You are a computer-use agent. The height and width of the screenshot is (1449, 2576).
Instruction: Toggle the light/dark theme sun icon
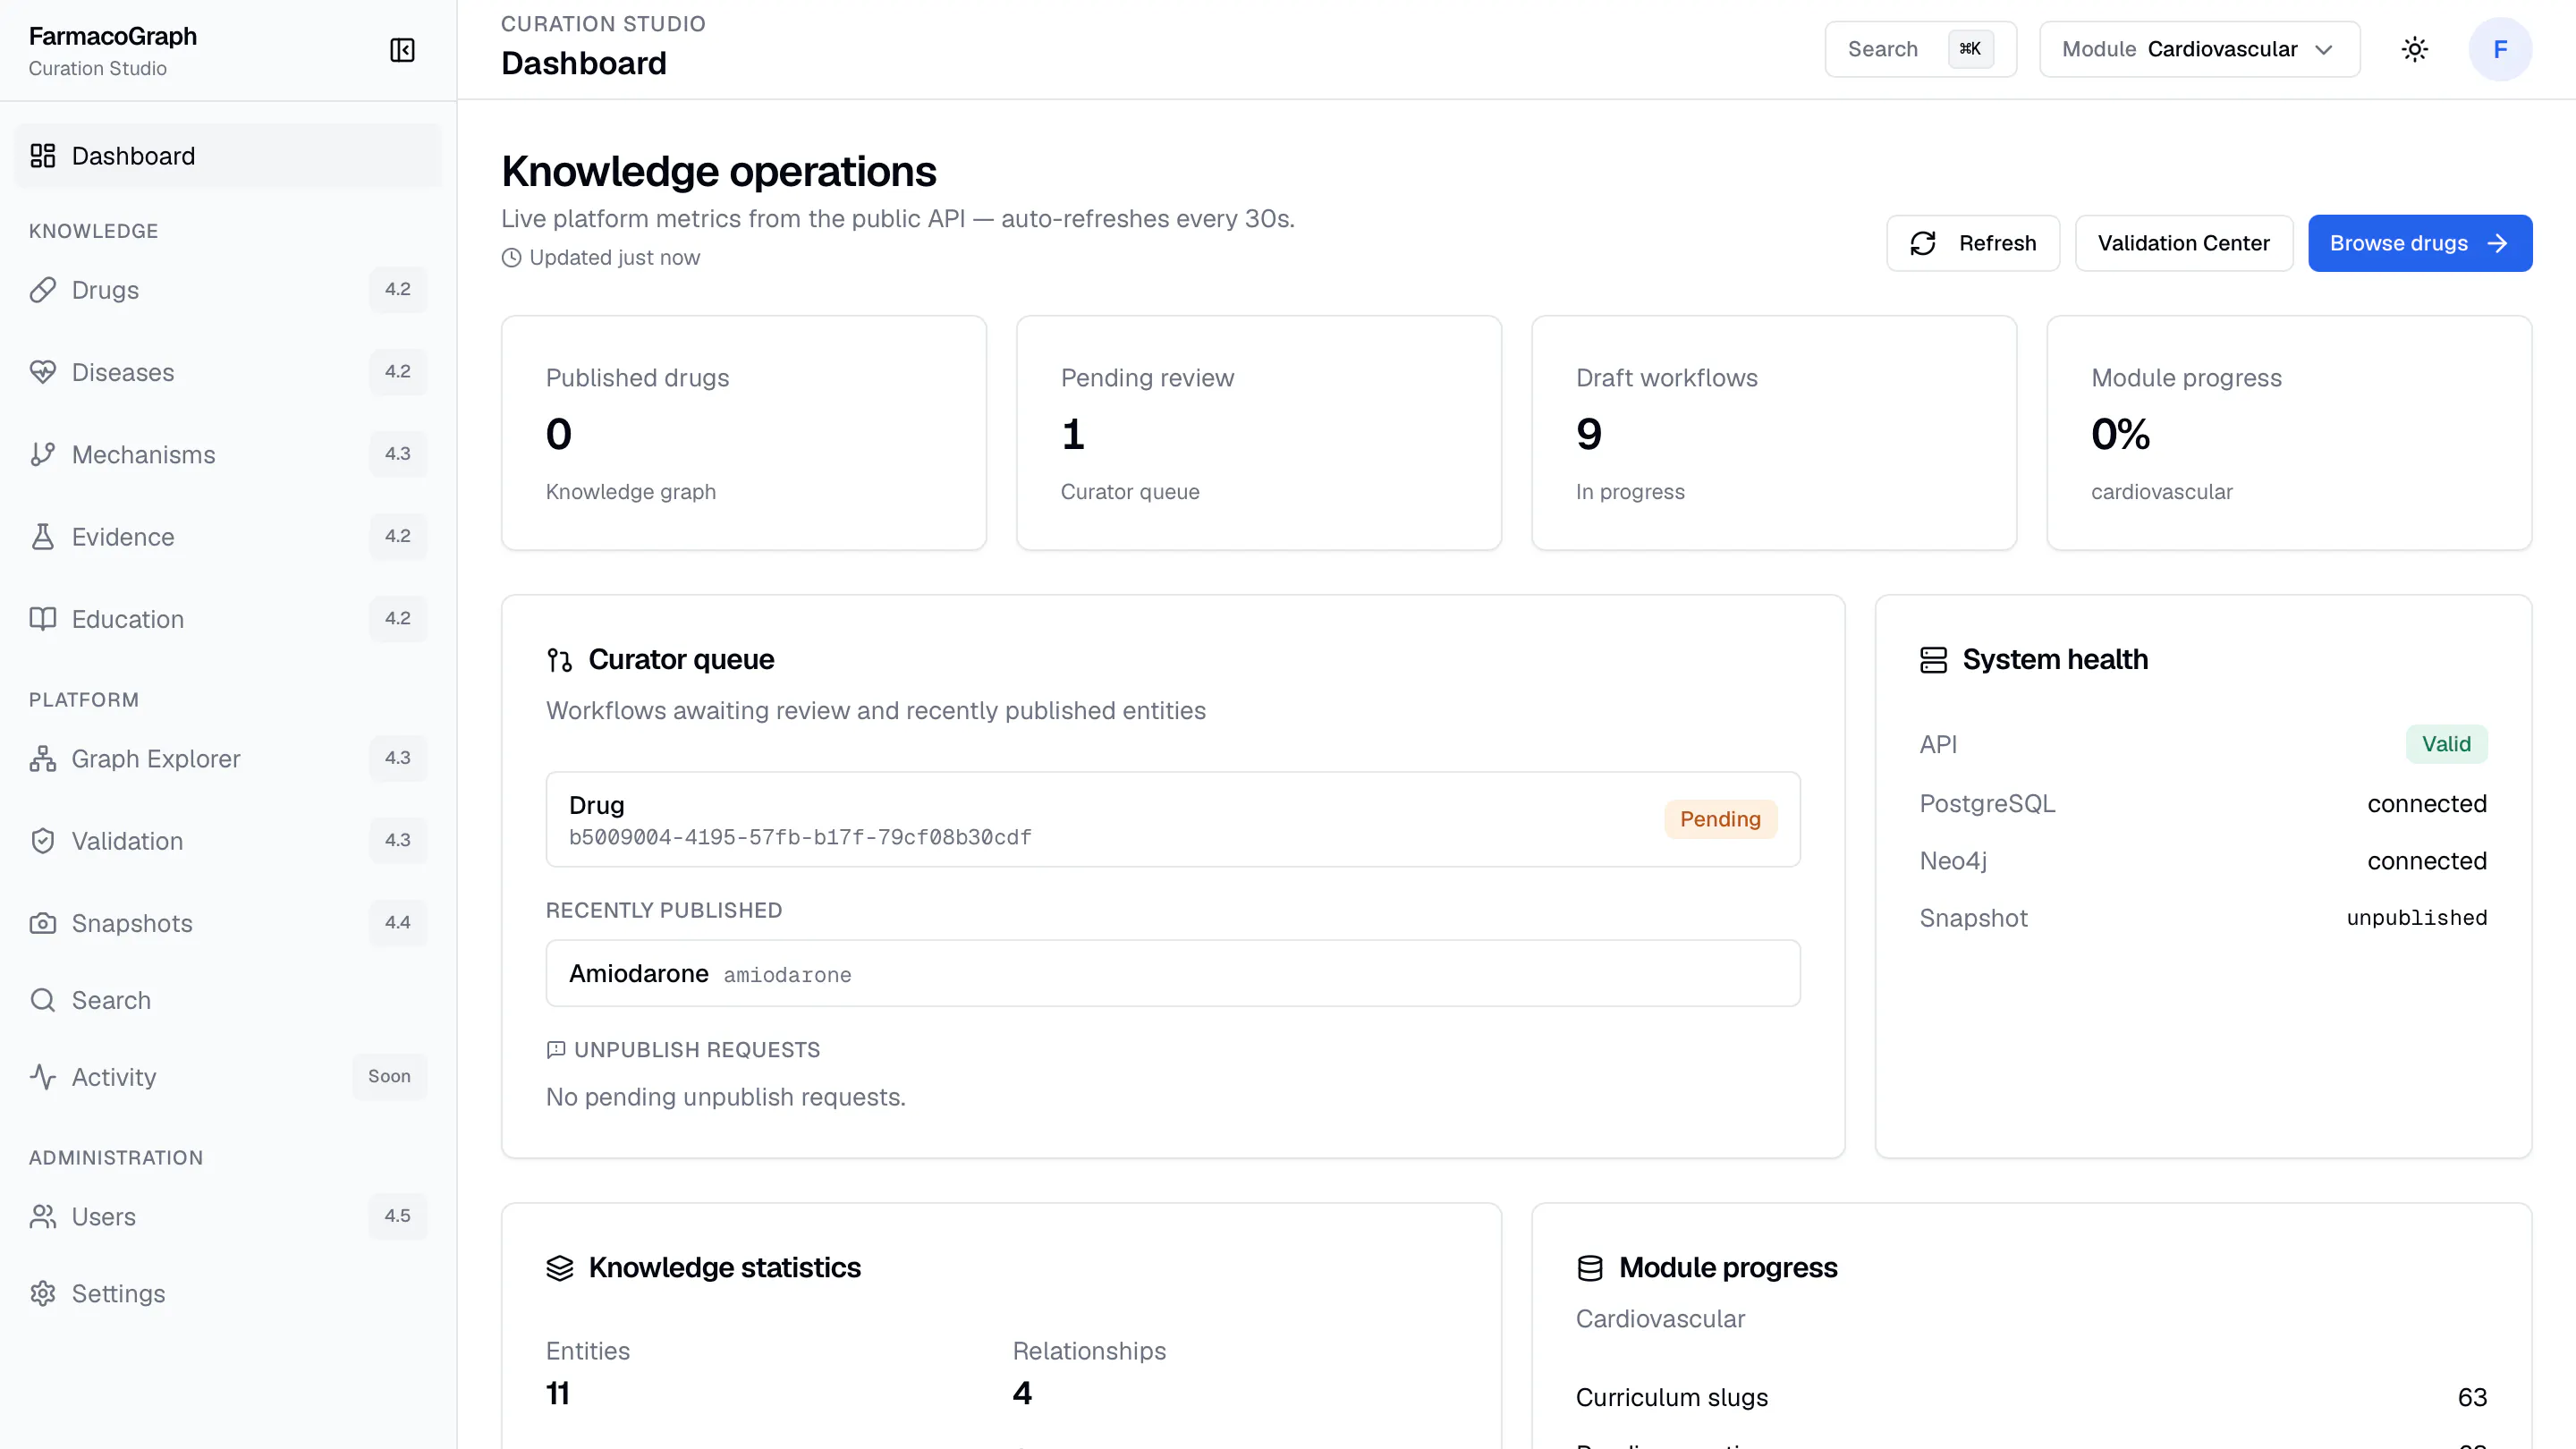point(2415,49)
